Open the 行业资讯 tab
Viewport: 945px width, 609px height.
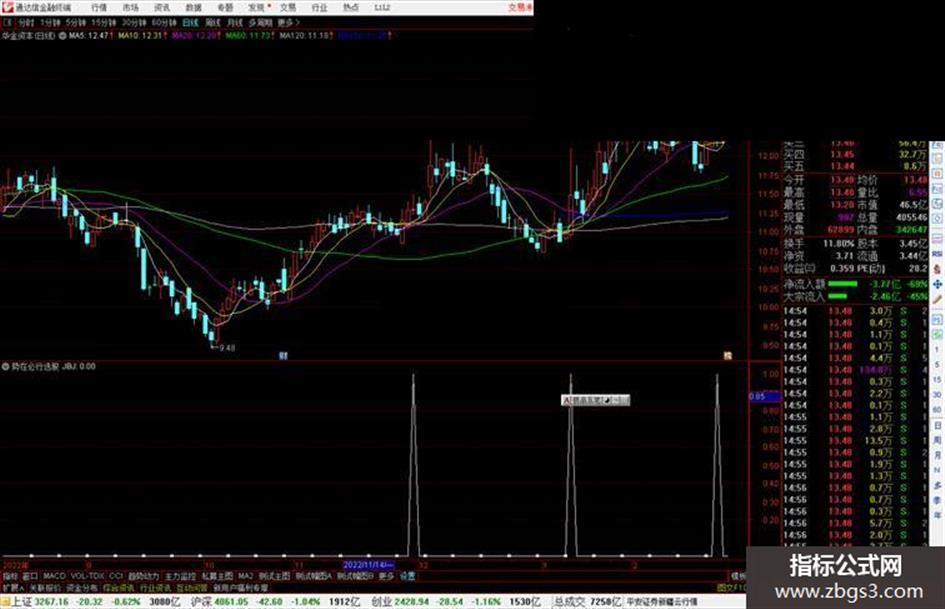[155, 587]
